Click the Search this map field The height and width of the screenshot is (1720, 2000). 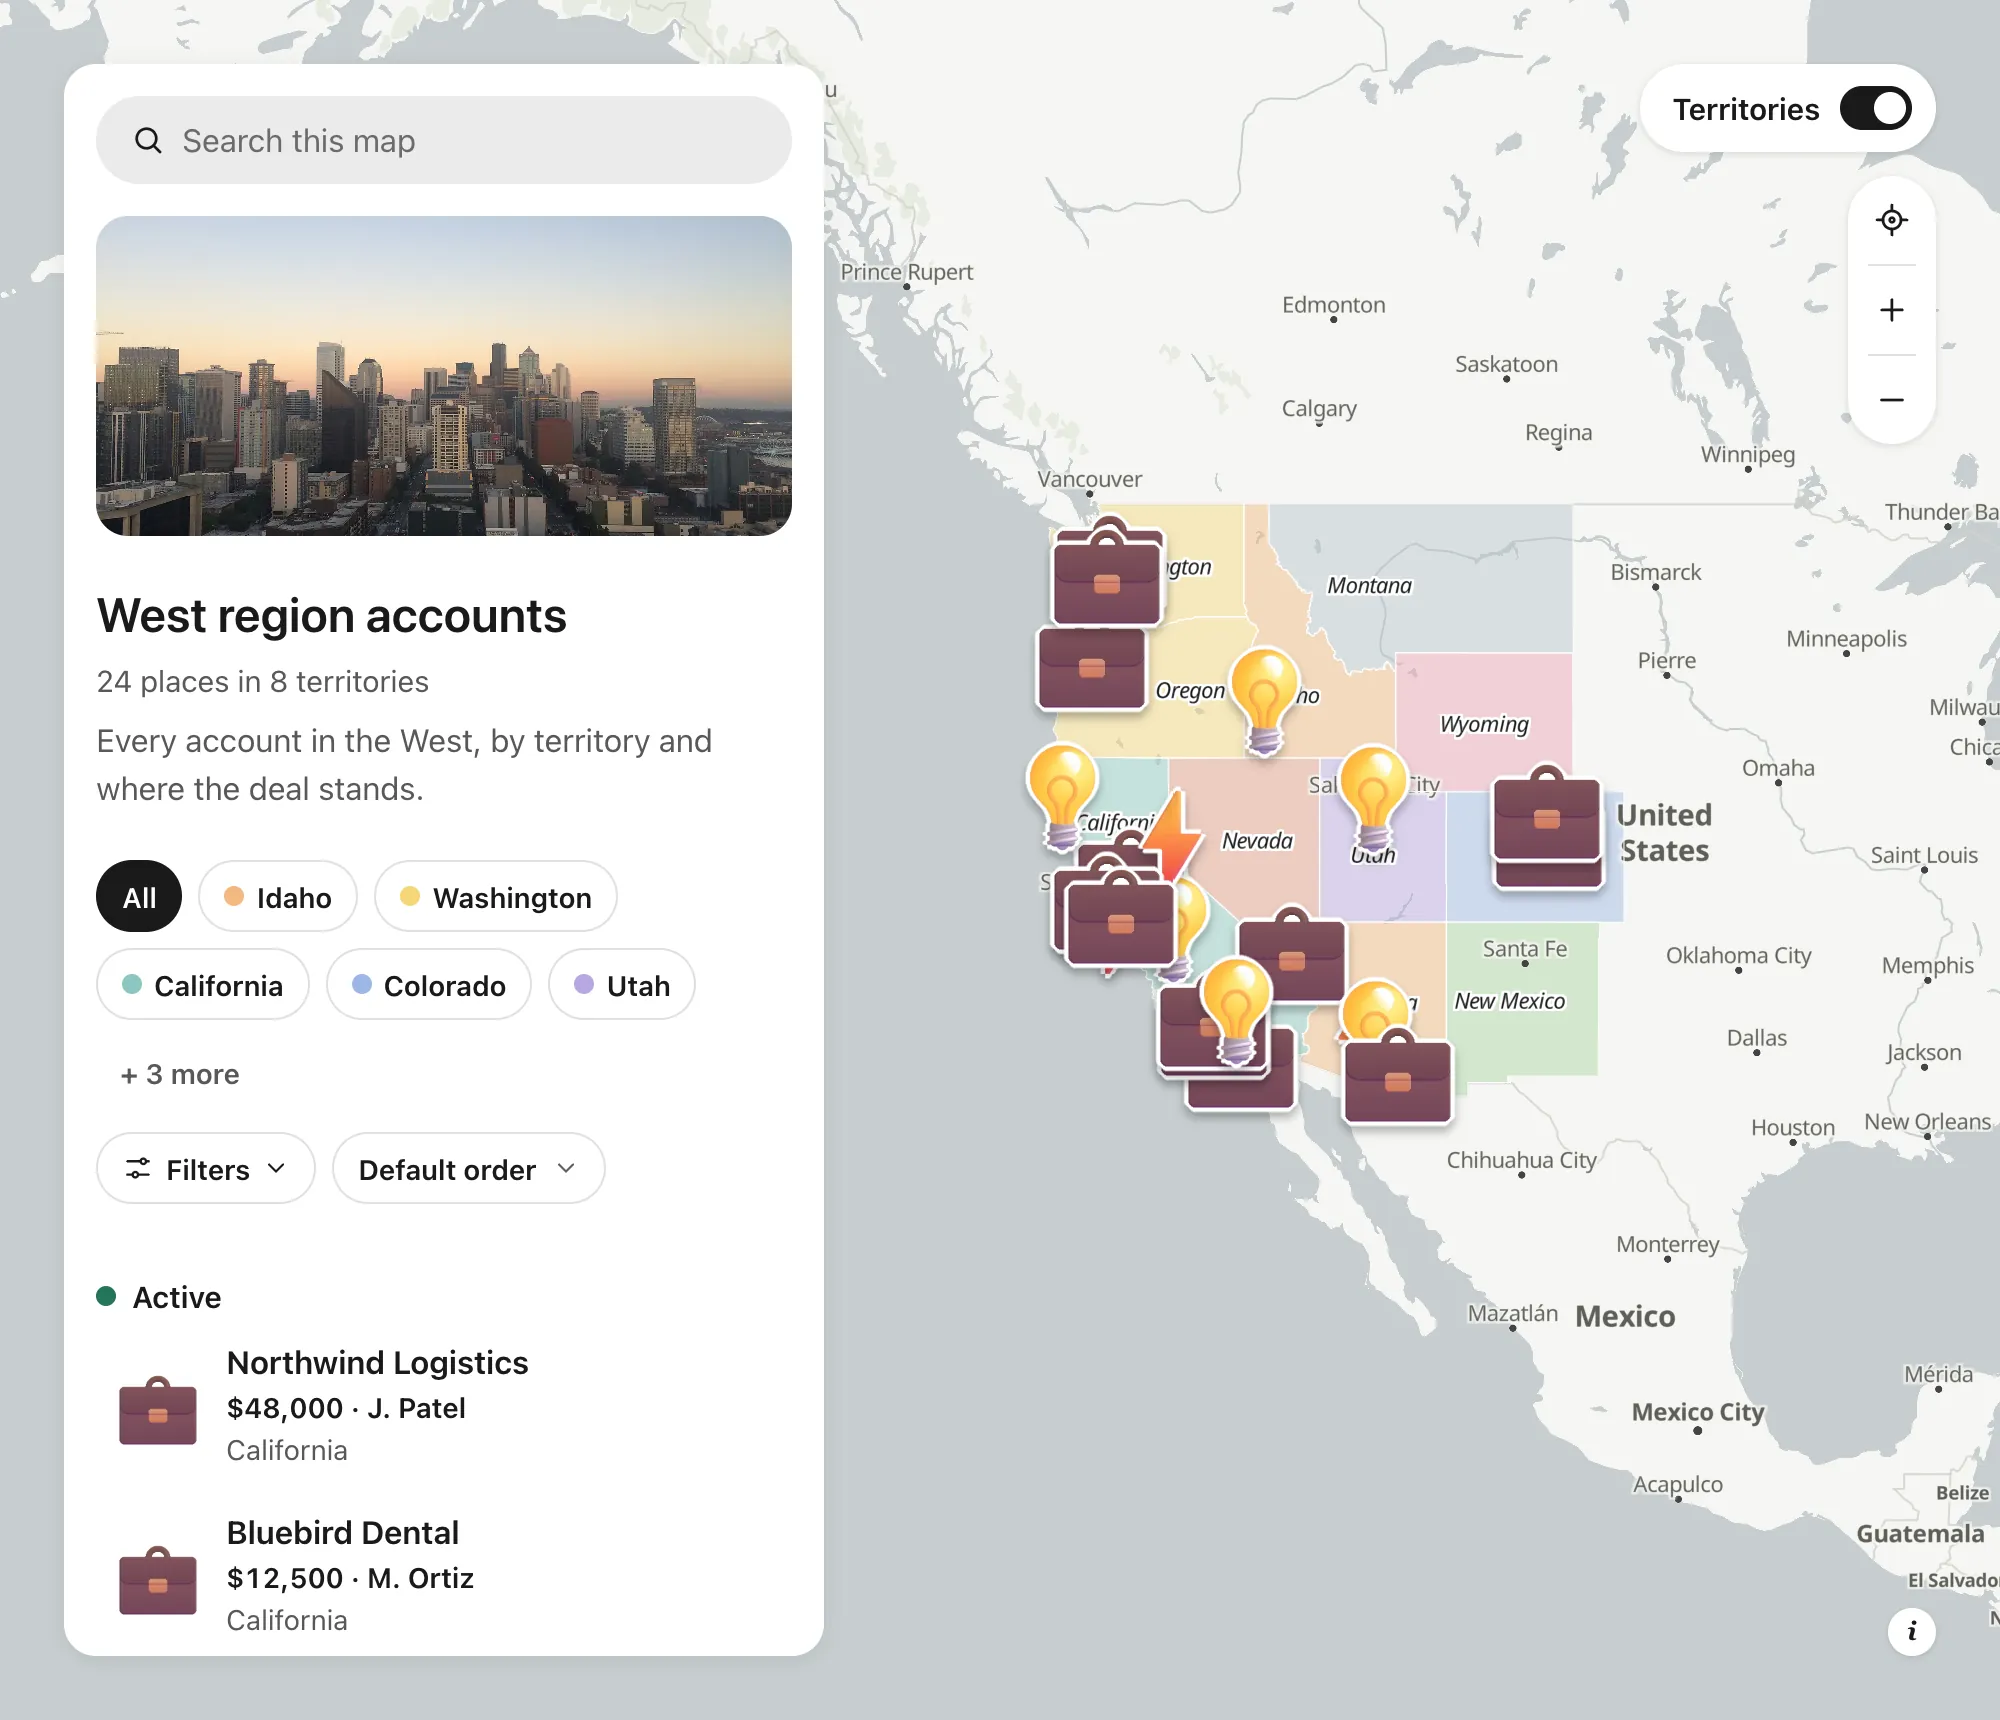(x=444, y=140)
